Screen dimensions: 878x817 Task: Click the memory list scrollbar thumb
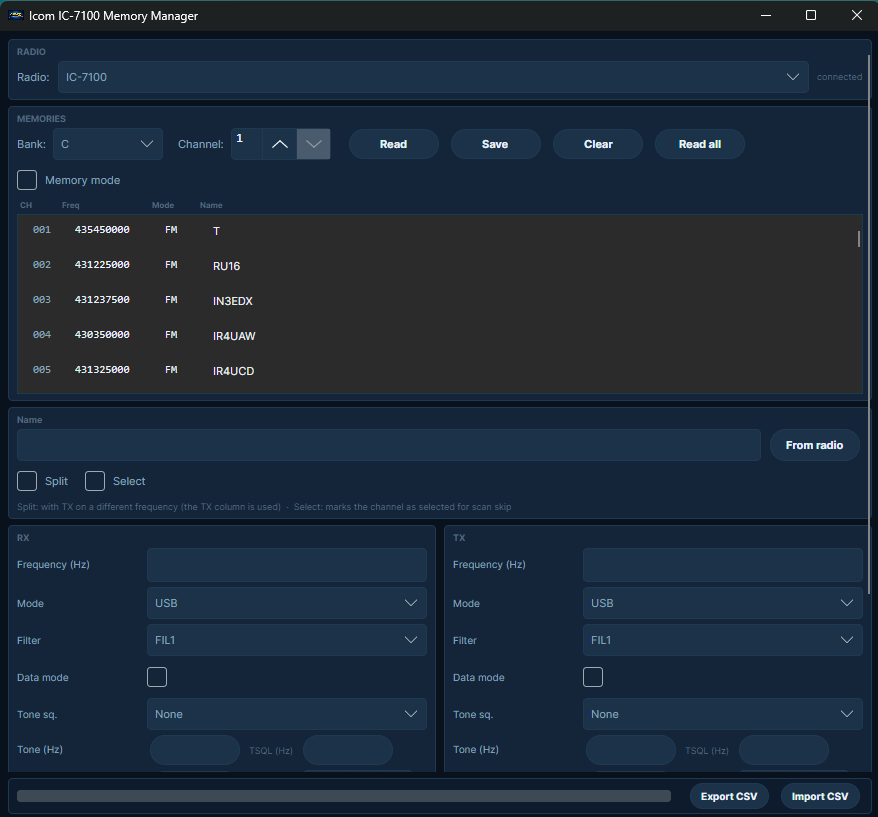coord(858,239)
